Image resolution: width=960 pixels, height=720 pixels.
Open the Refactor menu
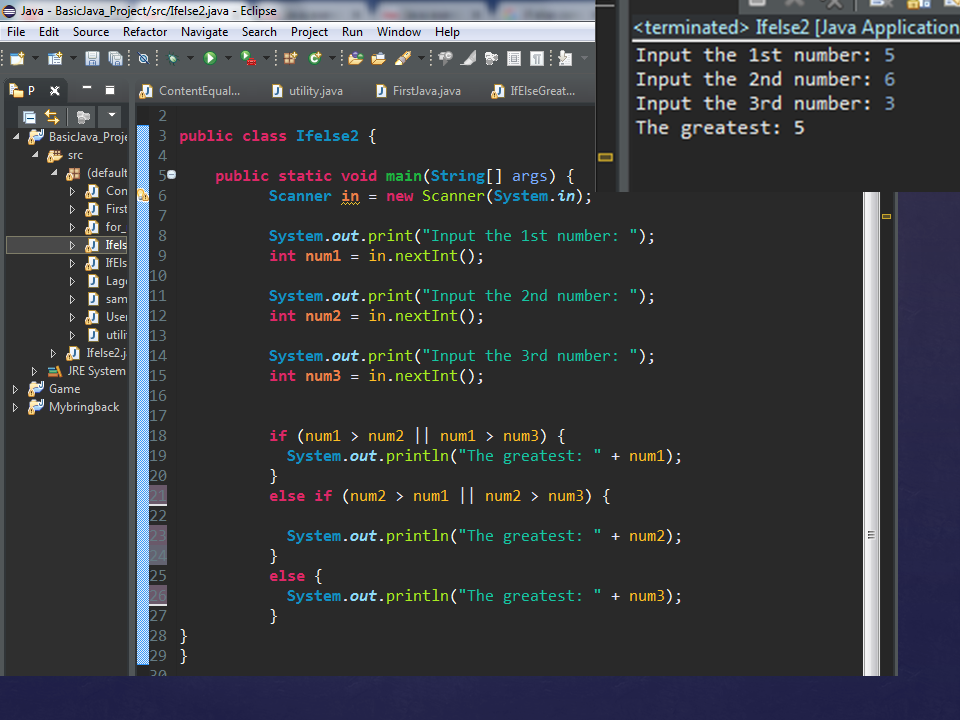pyautogui.click(x=144, y=31)
